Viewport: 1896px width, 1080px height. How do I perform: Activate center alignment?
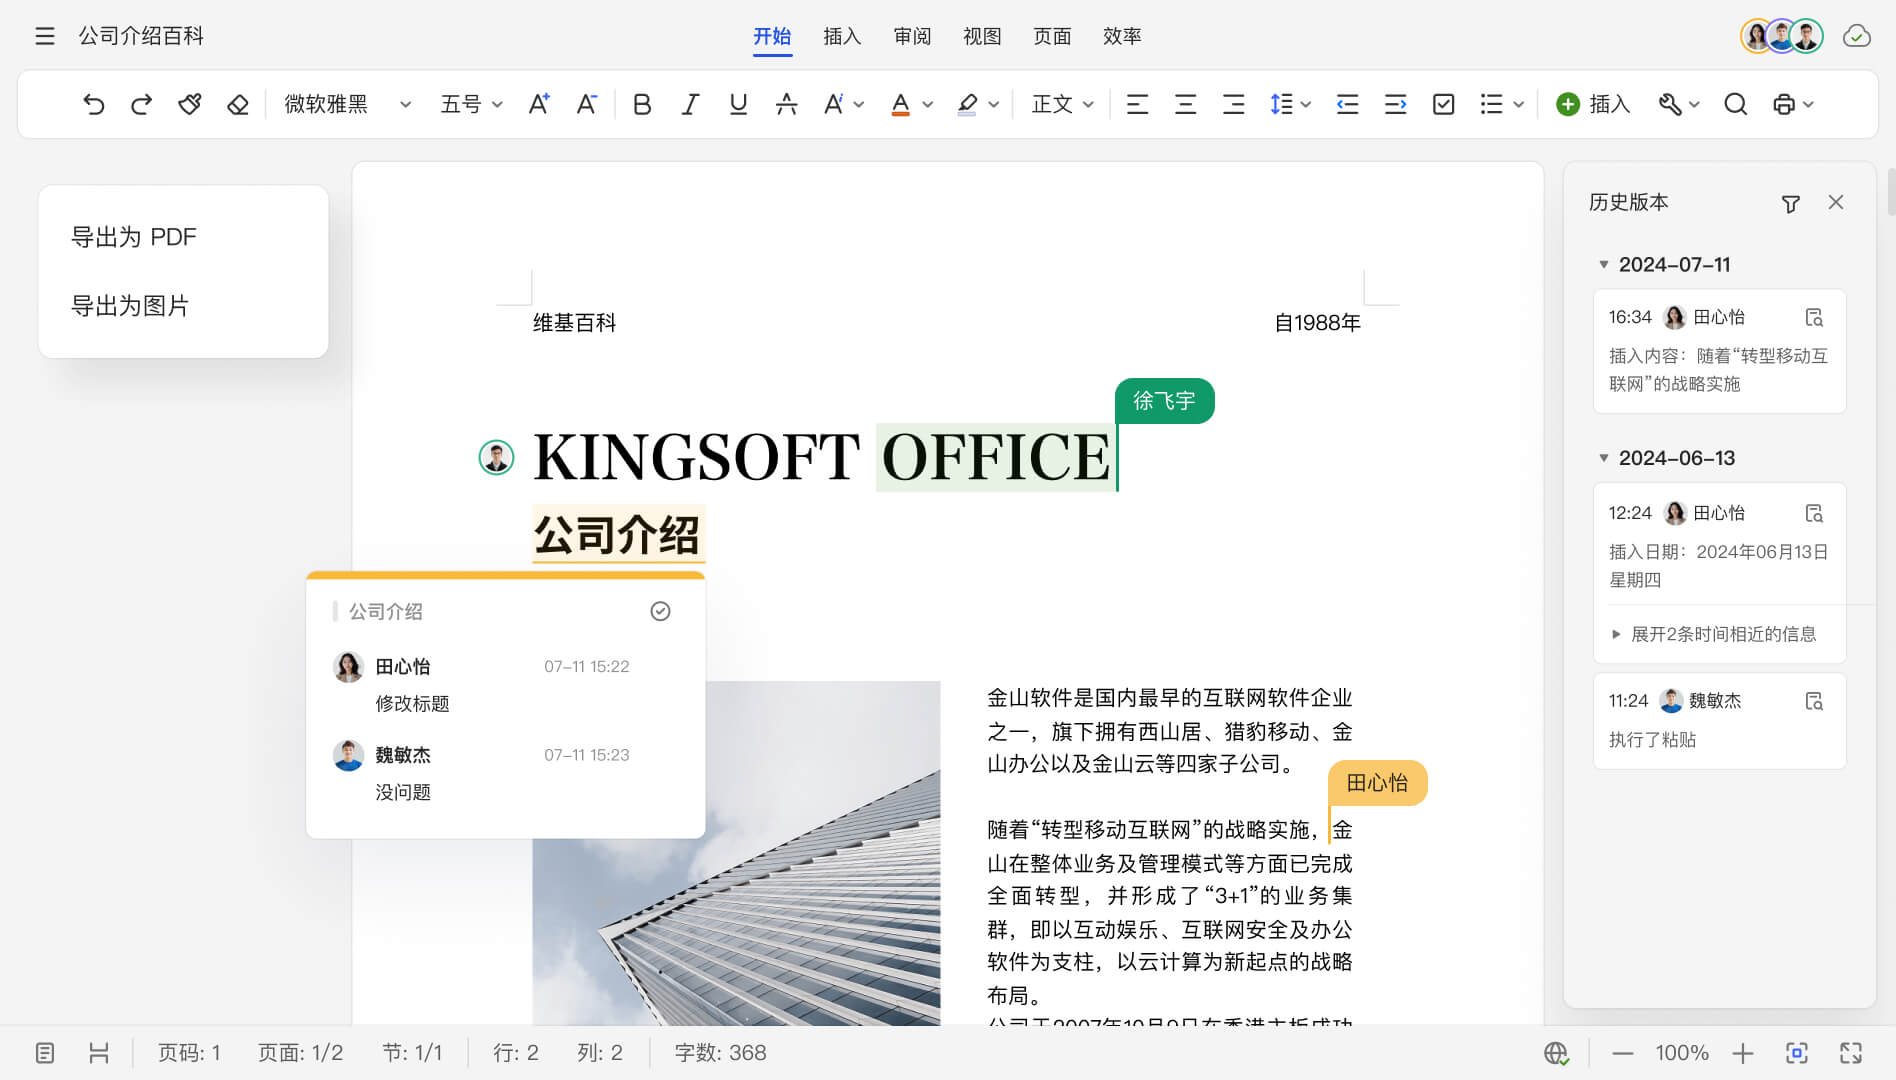click(x=1185, y=103)
